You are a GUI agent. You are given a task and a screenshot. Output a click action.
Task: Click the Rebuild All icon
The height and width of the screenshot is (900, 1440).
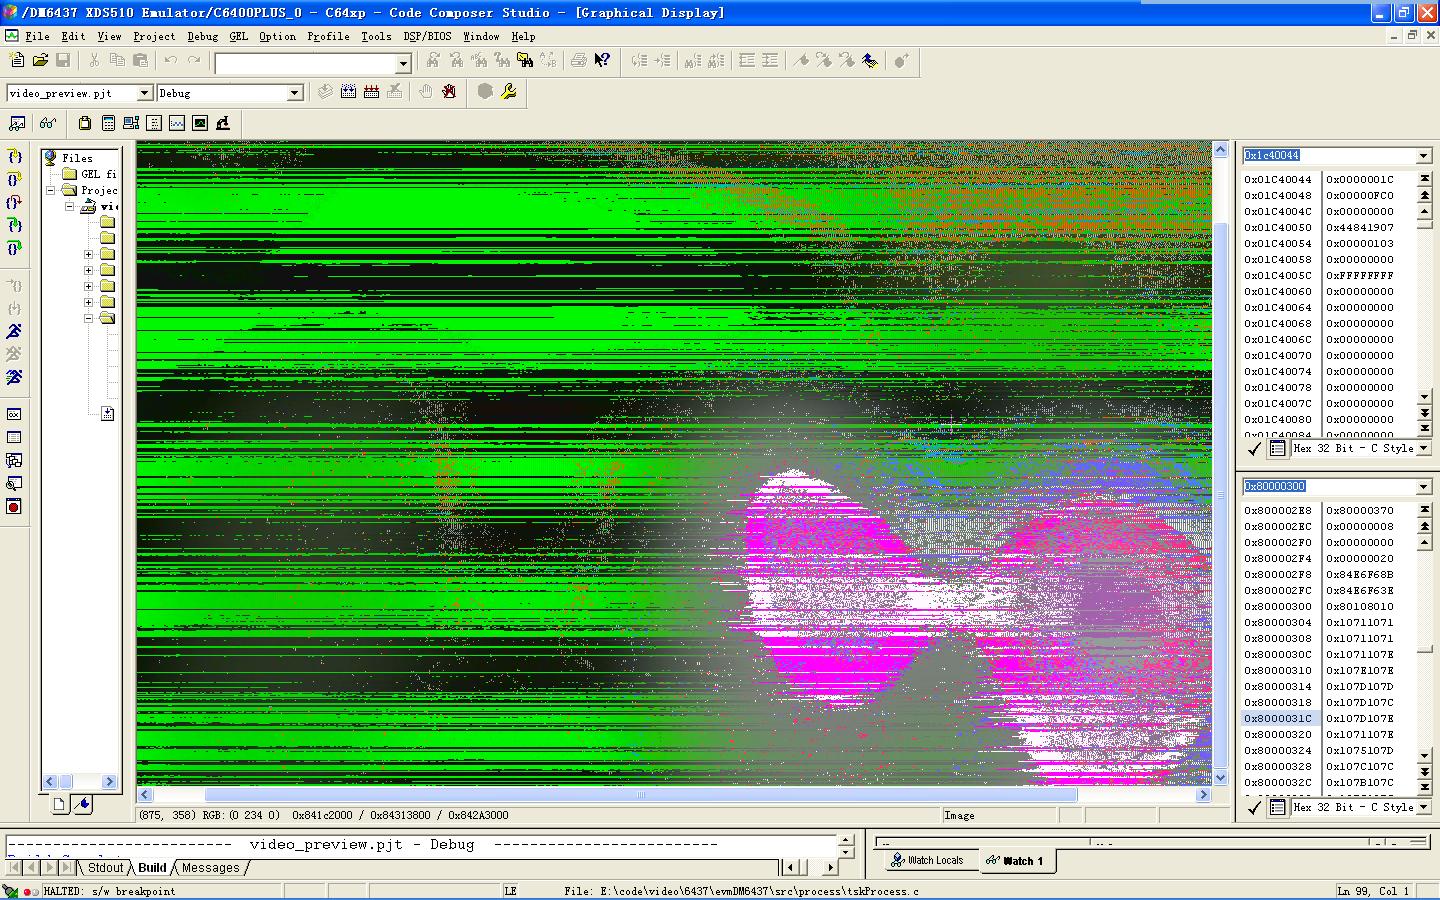(371, 92)
